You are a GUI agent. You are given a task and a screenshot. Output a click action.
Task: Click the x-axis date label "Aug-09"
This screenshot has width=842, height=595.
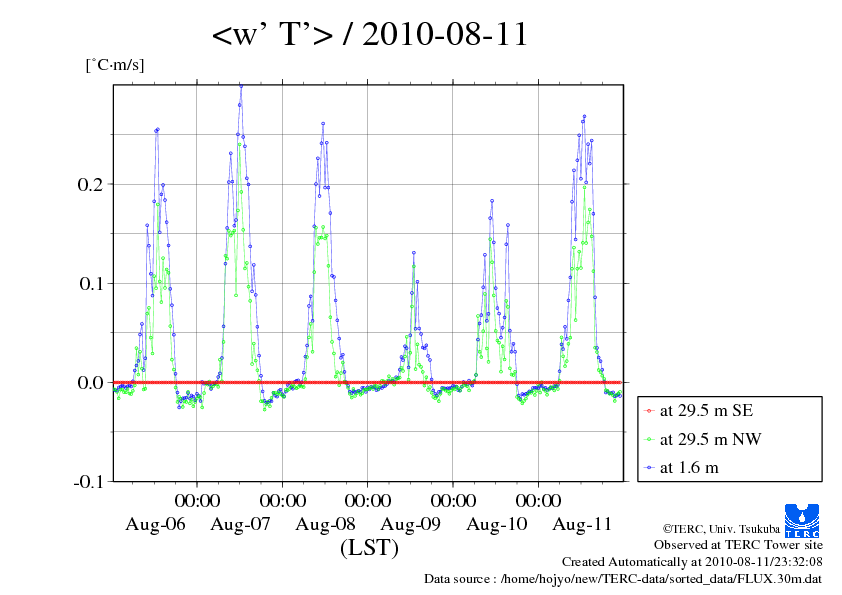410,524
